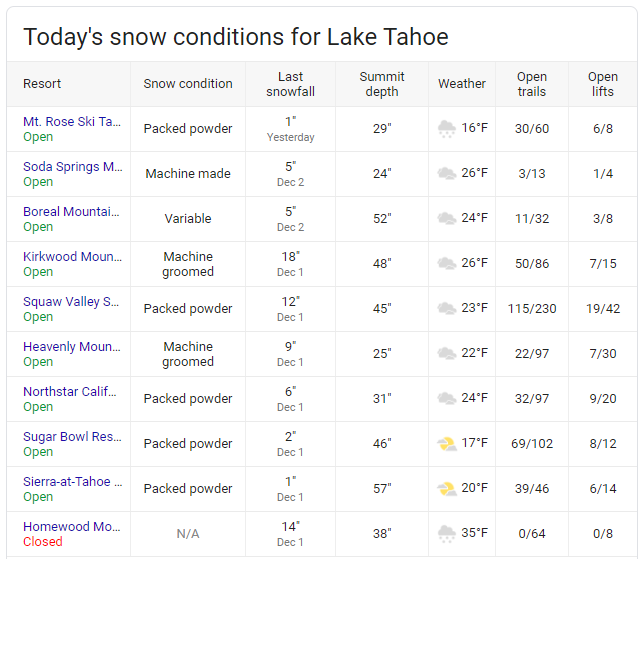Click the Open lifts column header
The image size is (642, 651).
tap(603, 84)
